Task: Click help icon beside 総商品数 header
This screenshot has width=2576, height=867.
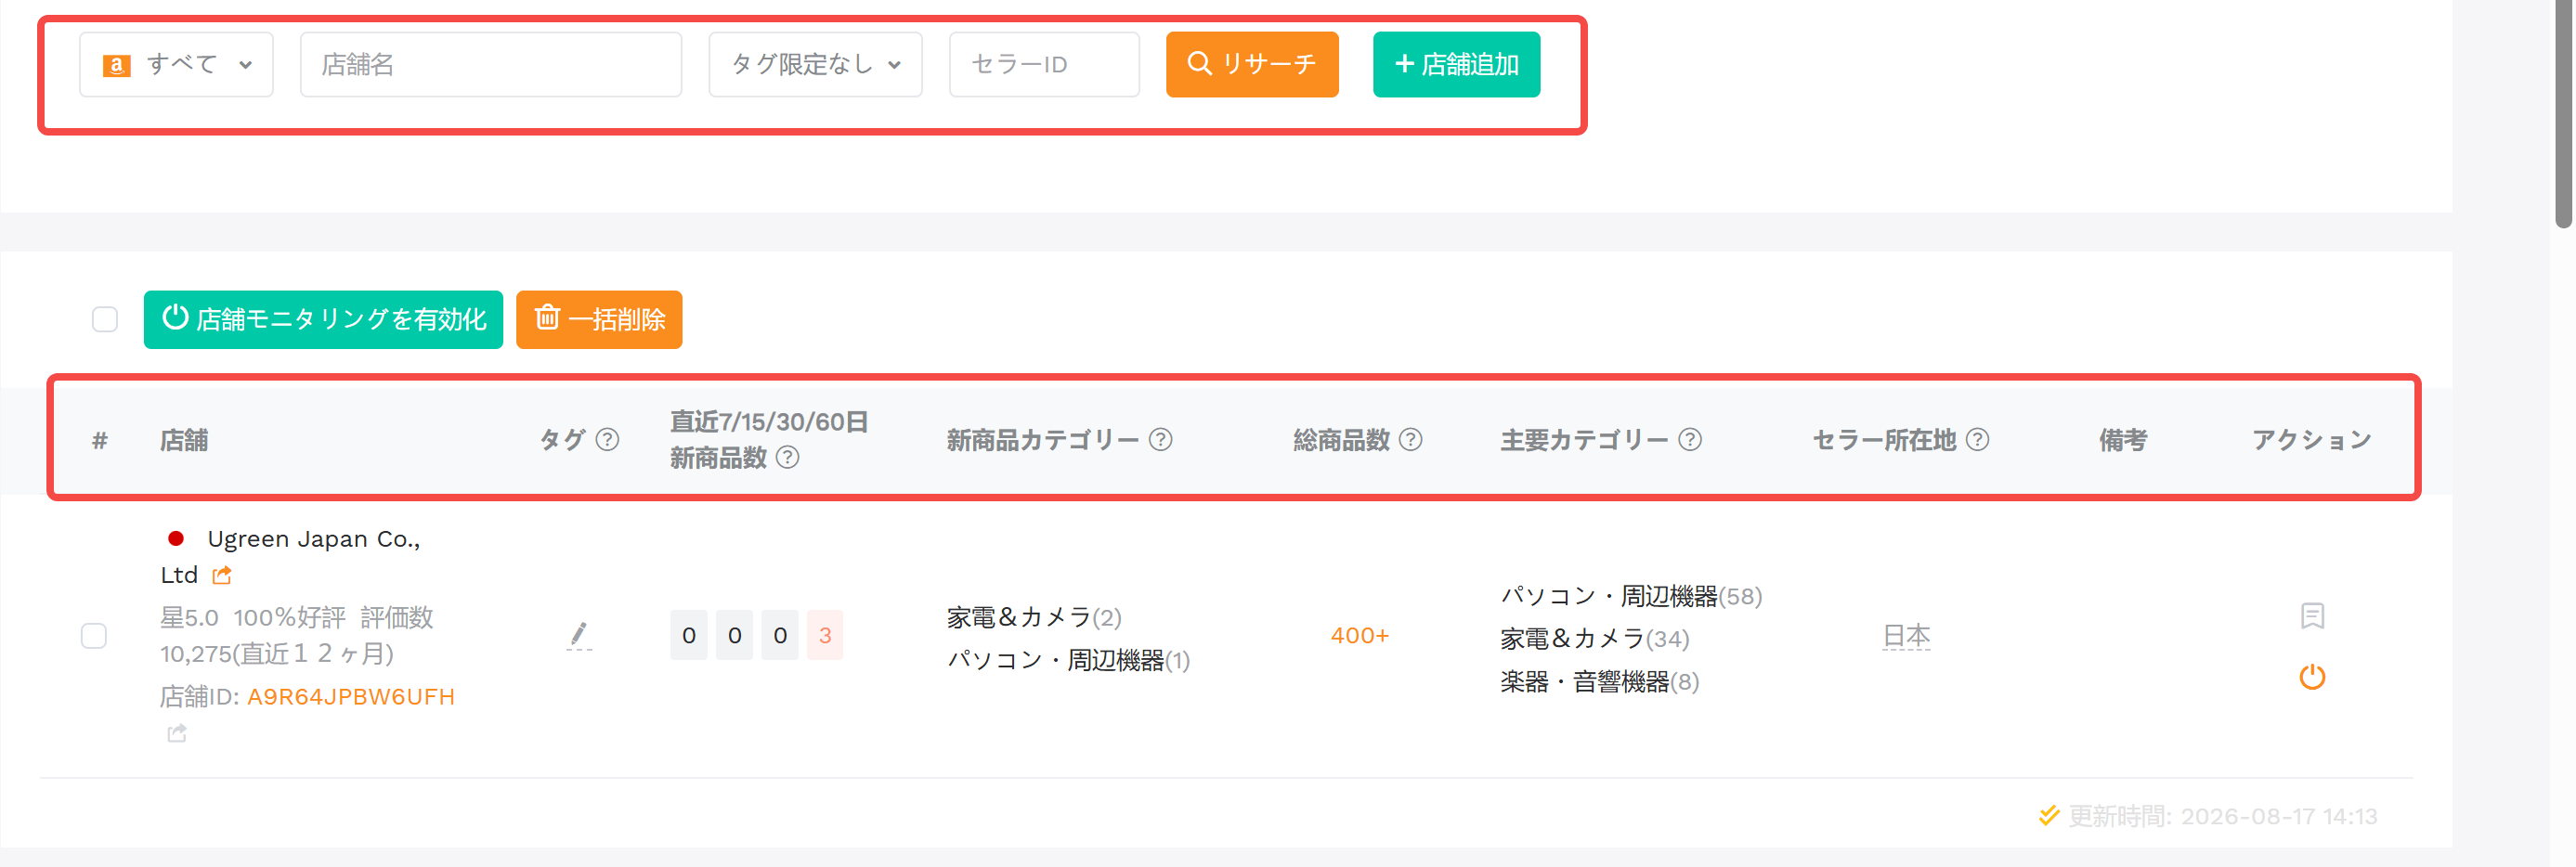Action: pos(1410,439)
